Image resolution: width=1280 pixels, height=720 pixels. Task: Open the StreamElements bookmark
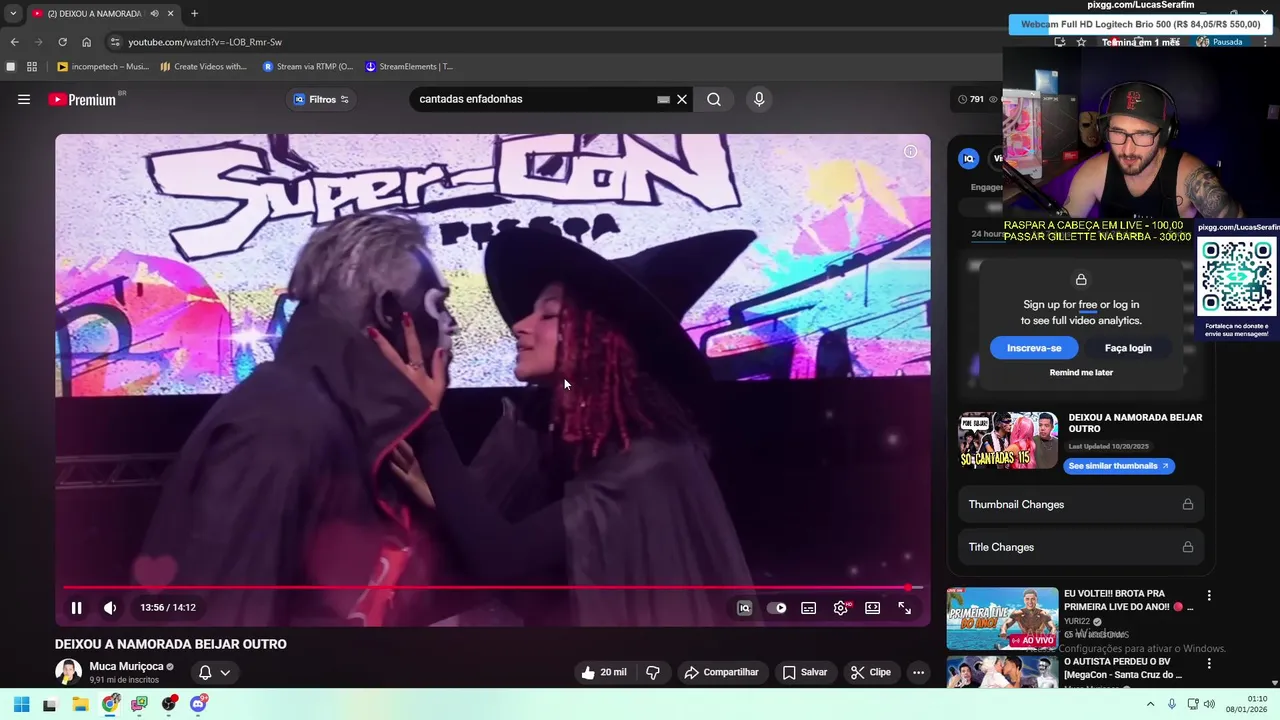click(x=409, y=67)
